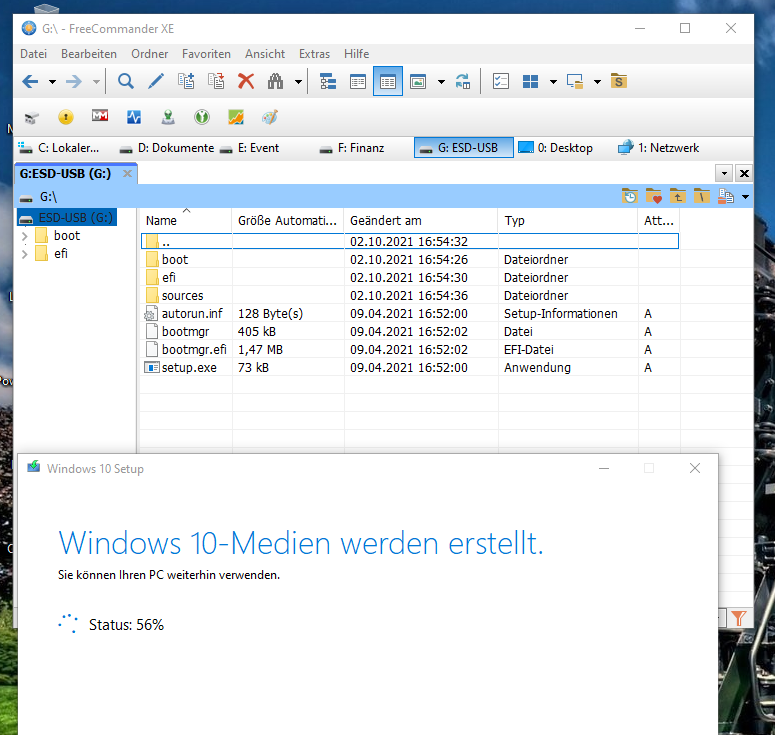
Task: Click the checklist select-items icon
Action: tap(501, 82)
